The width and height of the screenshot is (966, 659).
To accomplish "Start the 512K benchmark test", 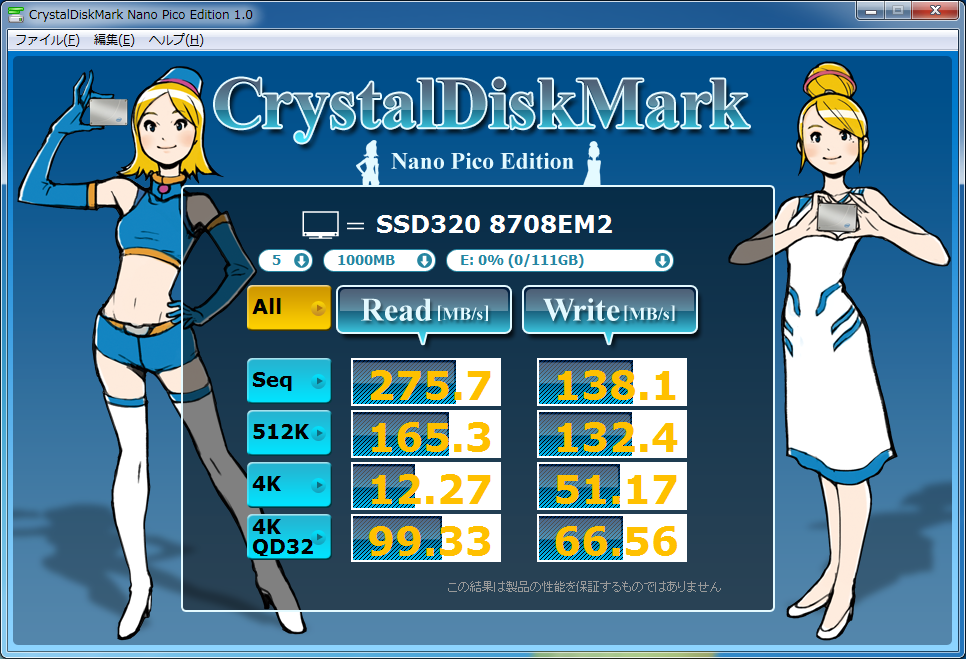I will [289, 432].
